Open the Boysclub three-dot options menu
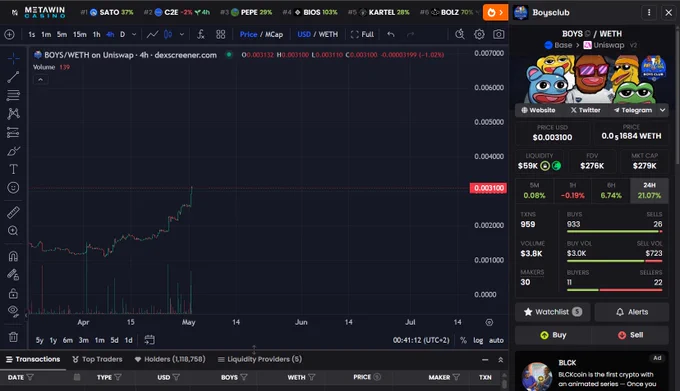The height and width of the screenshot is (391, 680). point(649,13)
